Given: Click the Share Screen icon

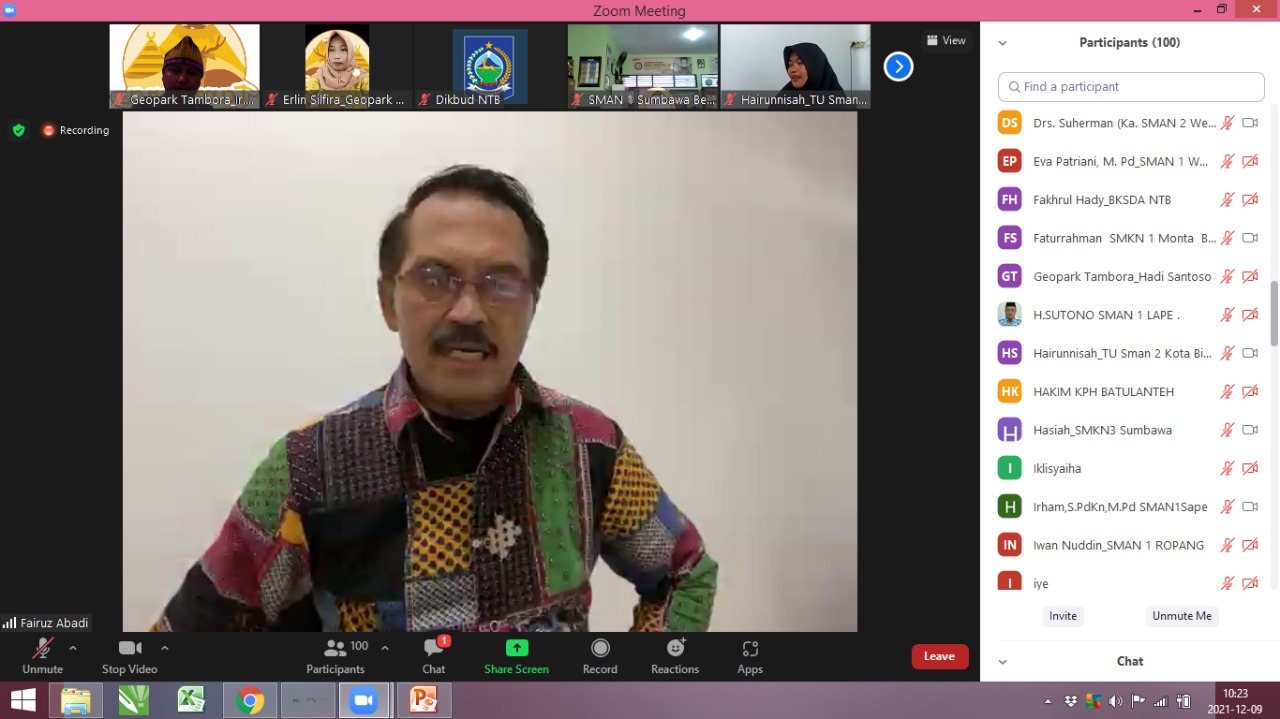Looking at the screenshot, I should [516, 649].
